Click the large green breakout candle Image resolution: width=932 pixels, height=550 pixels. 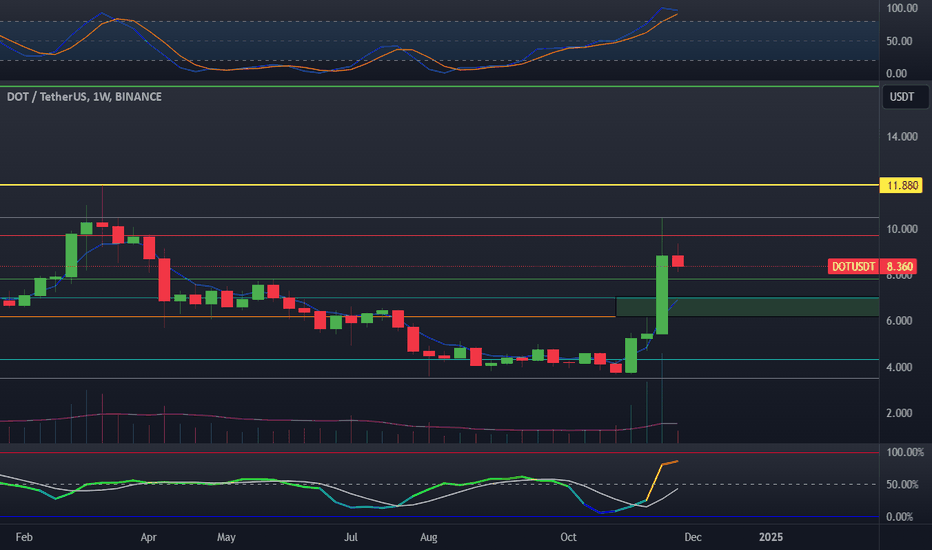[662, 294]
